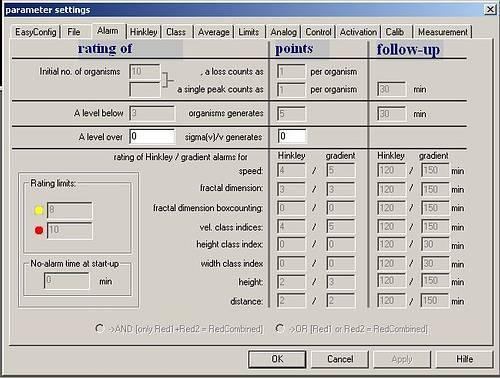Screen dimensions: 500x378
Task: Open the Hinkley tab
Action: coord(143,32)
